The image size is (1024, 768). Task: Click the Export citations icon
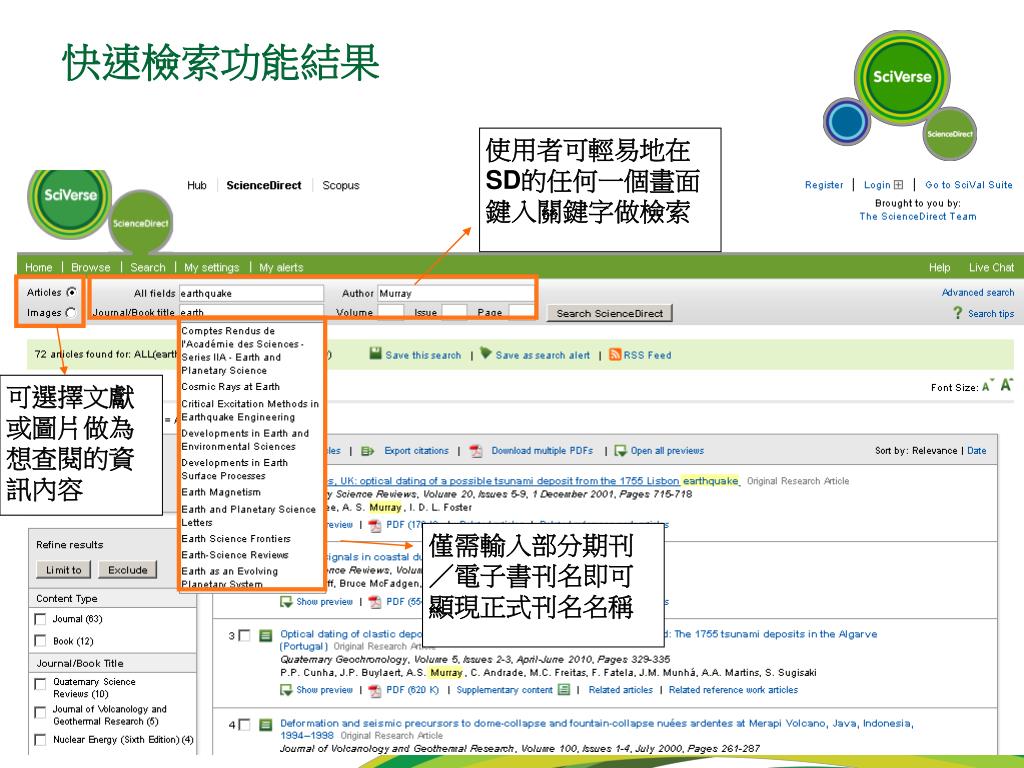tap(368, 451)
